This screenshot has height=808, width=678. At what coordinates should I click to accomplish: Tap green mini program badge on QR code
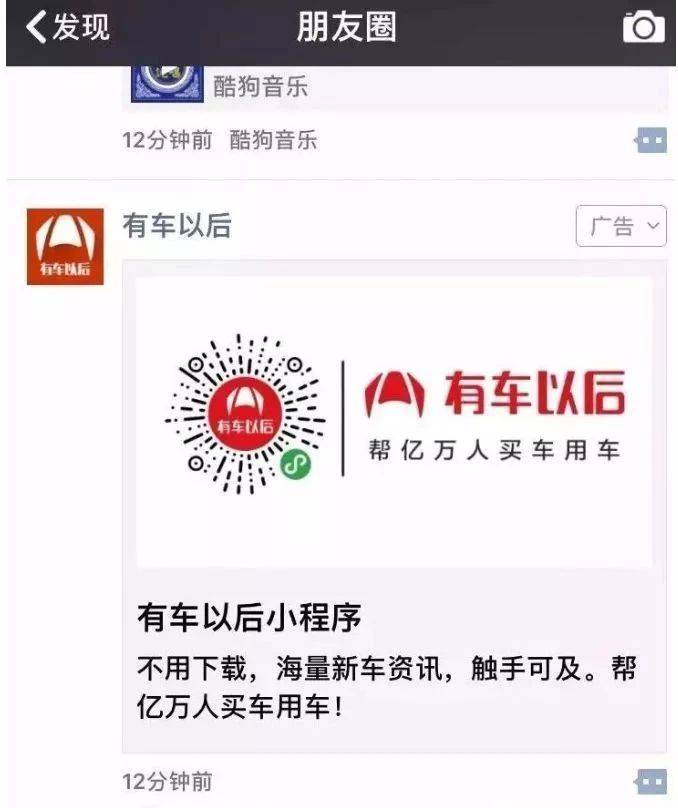click(295, 464)
